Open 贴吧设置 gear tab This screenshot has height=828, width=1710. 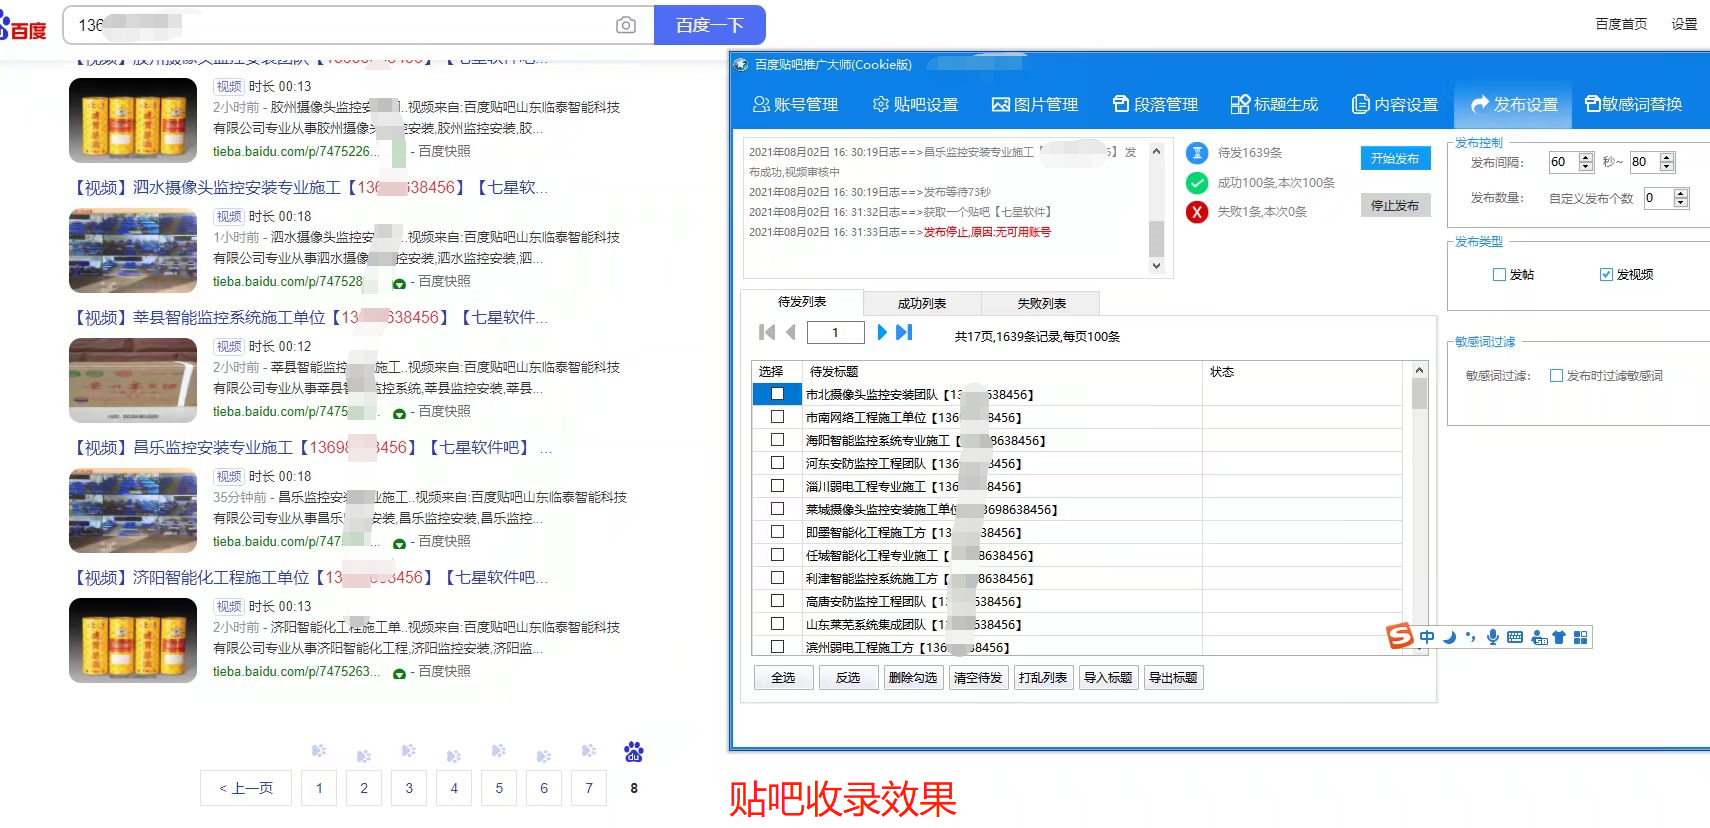coord(915,104)
